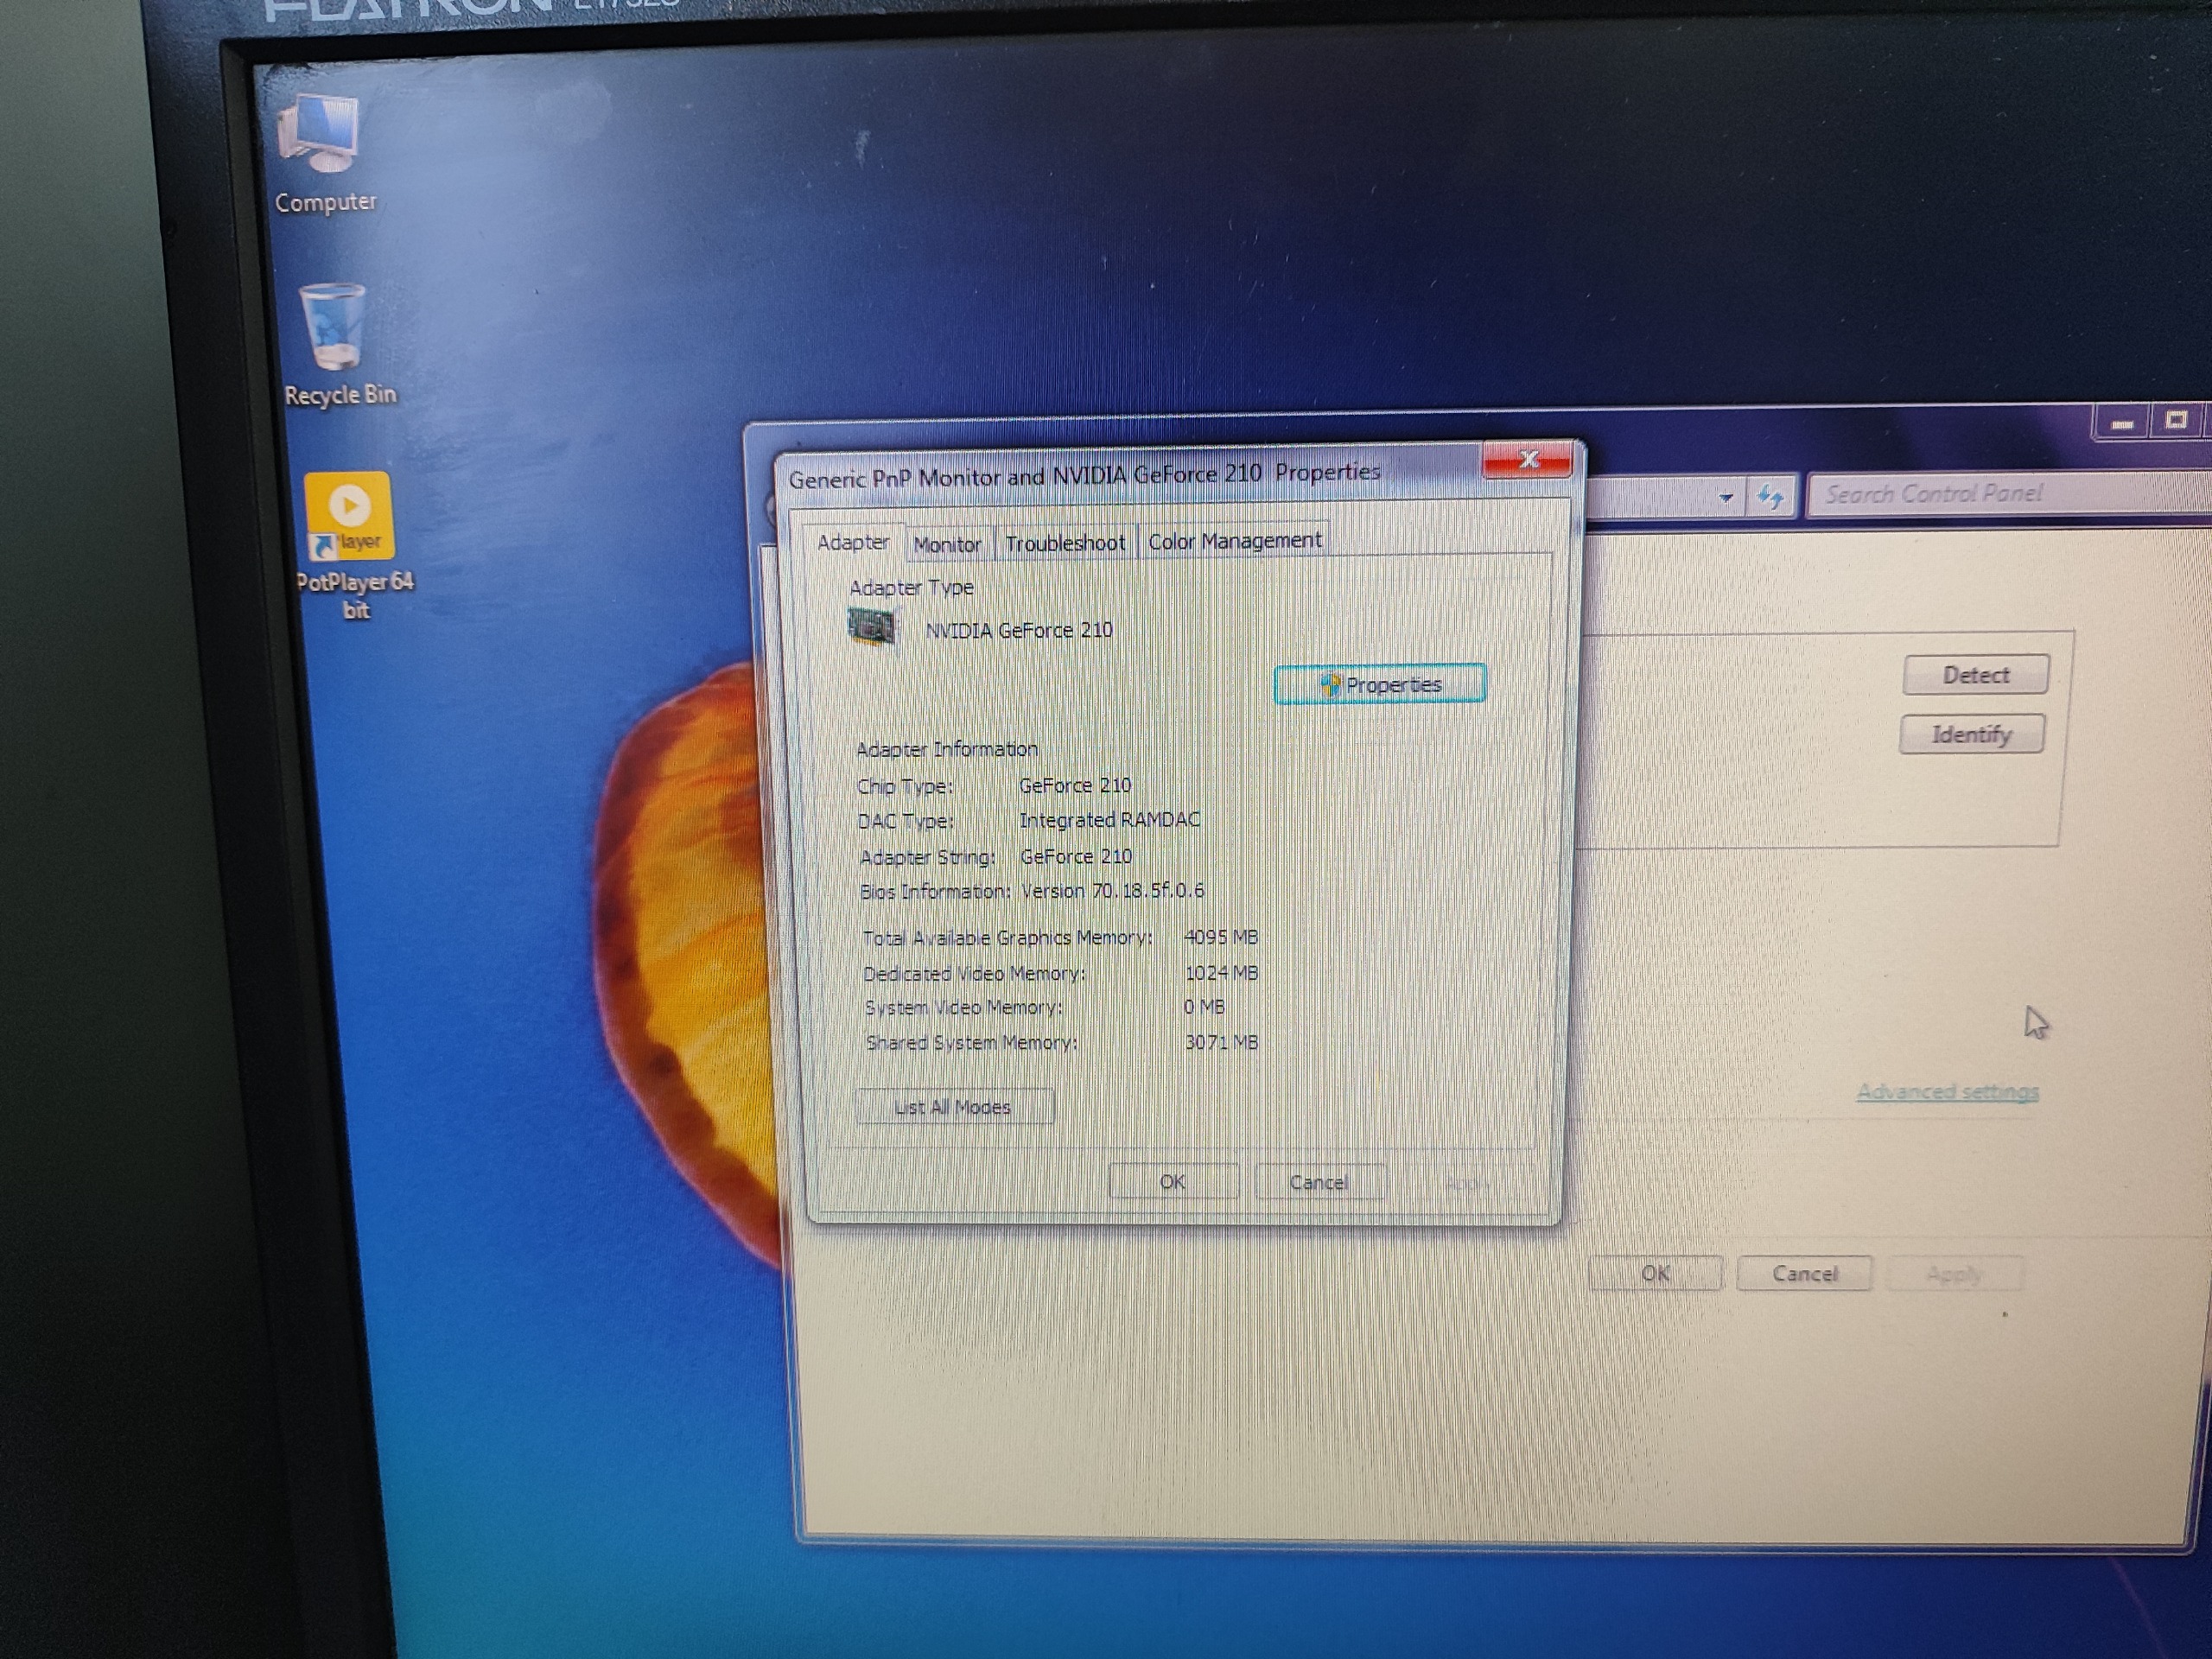This screenshot has height=1659, width=2212.
Task: Open the Recycle Bin icon
Action: pos(334,329)
